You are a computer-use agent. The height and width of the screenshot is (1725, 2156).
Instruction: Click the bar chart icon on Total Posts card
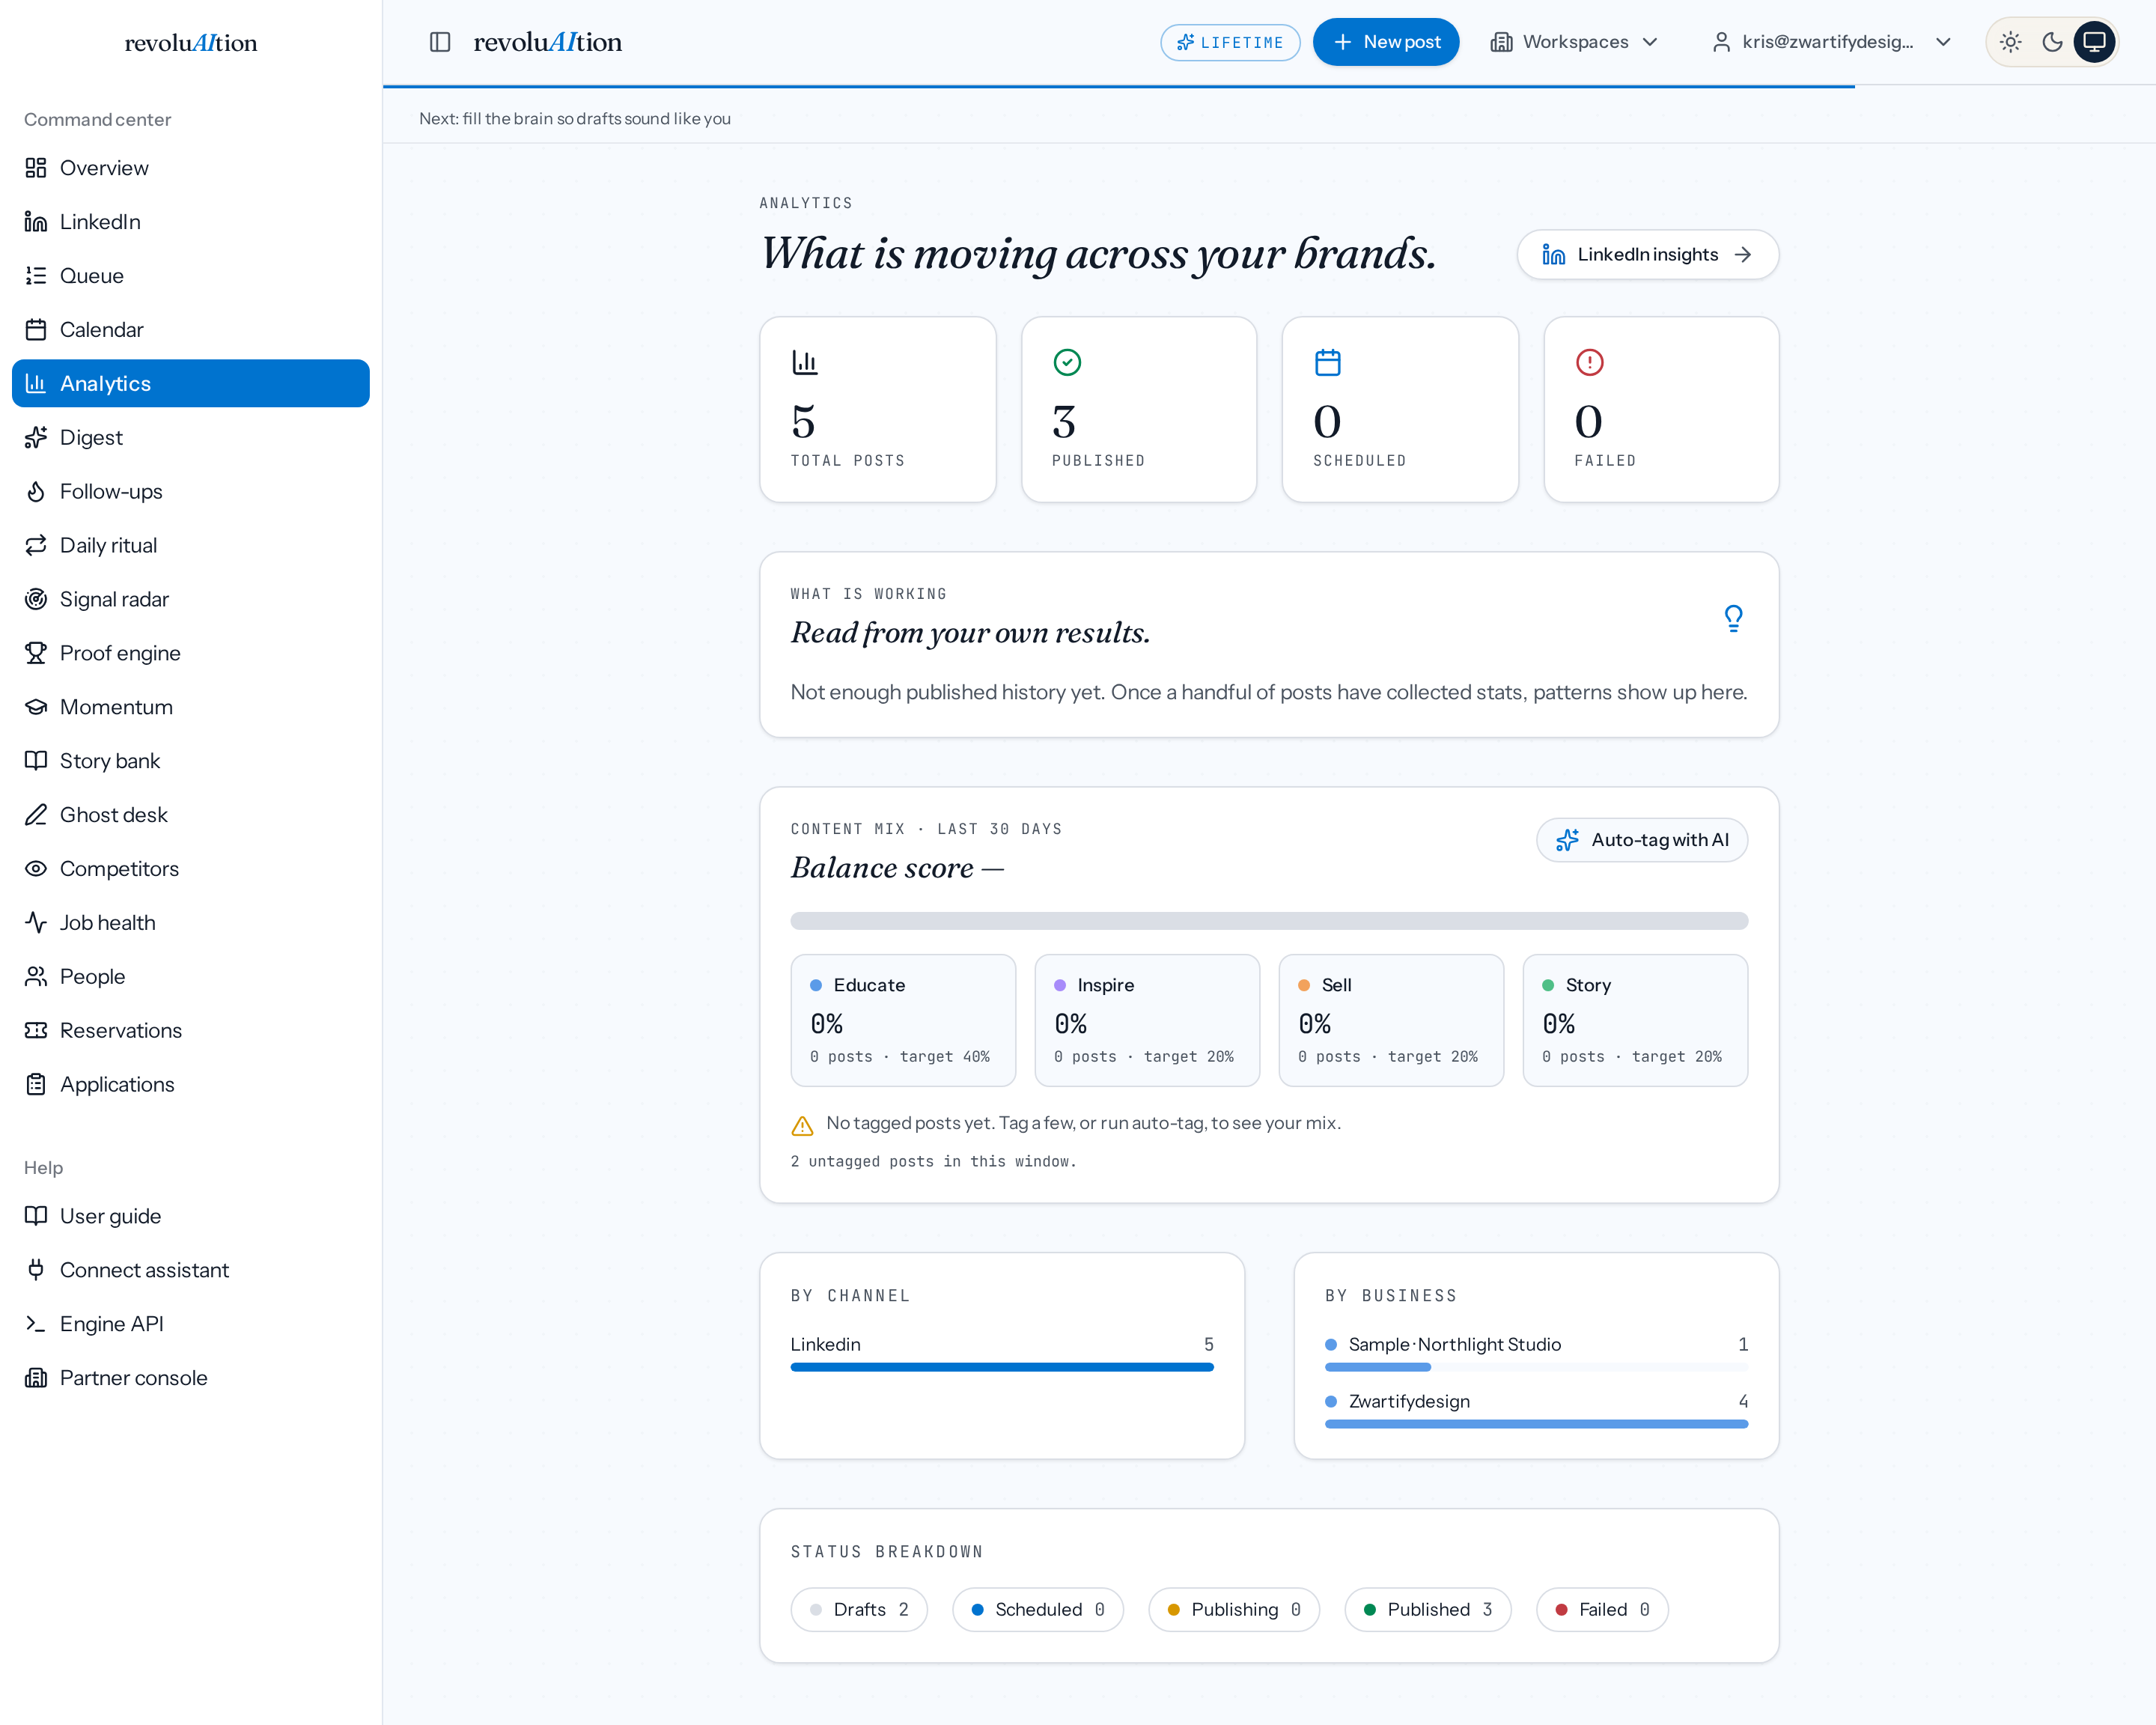coord(805,362)
